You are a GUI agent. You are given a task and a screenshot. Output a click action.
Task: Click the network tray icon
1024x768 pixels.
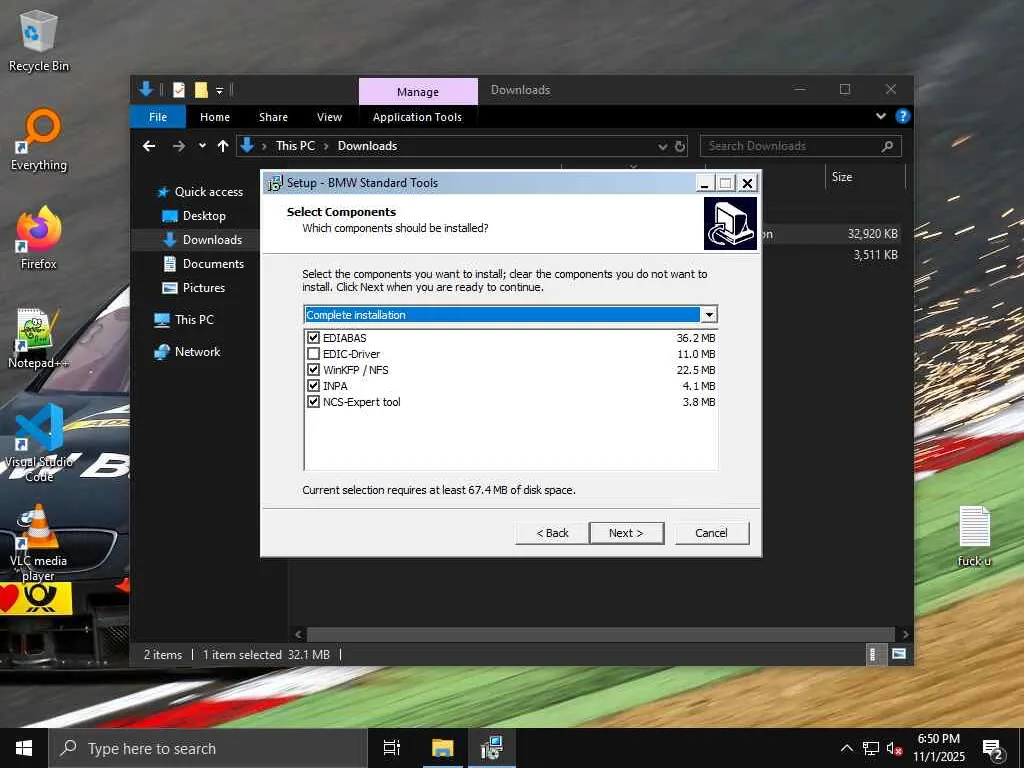(x=871, y=748)
